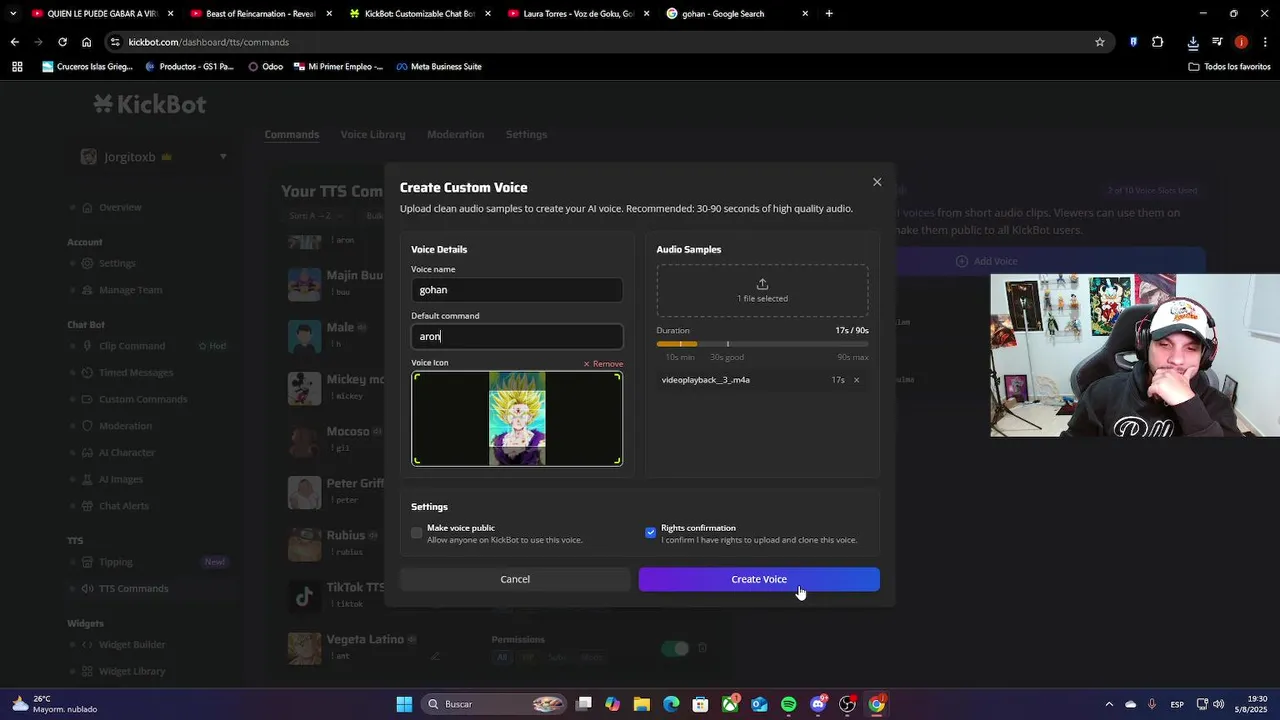Viewport: 1280px width, 720px height.
Task: Open AI Images sidebar item
Action: [x=121, y=479]
